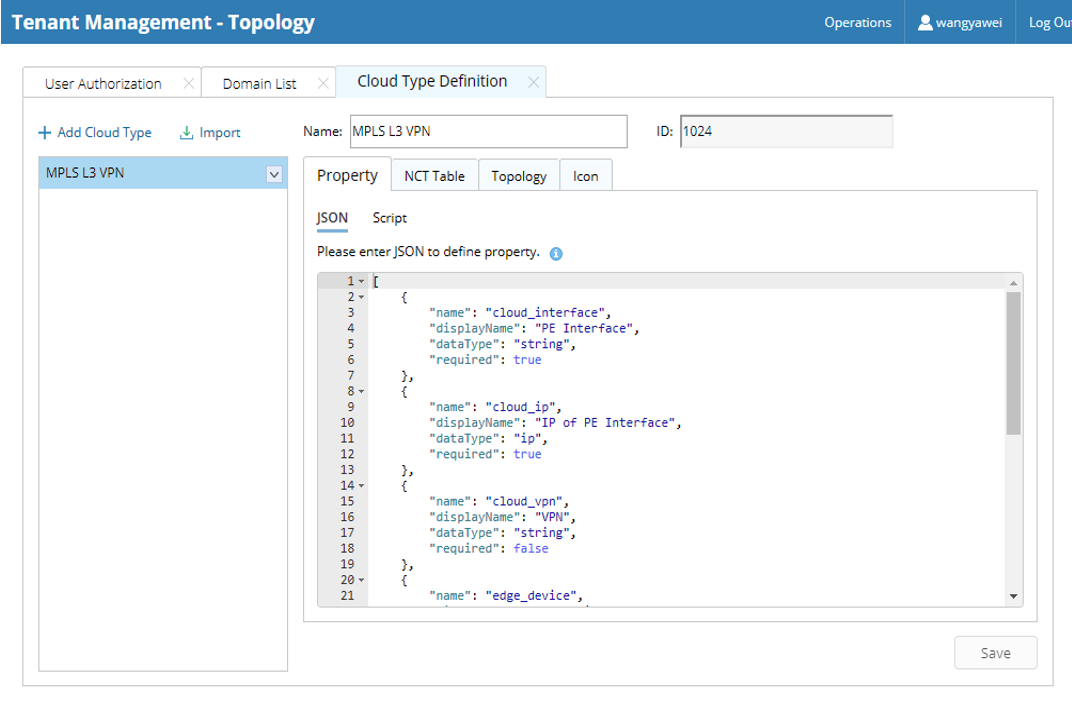Open the MPLS L3 VPN dropdown arrow
The image size is (1072, 712).
point(274,174)
